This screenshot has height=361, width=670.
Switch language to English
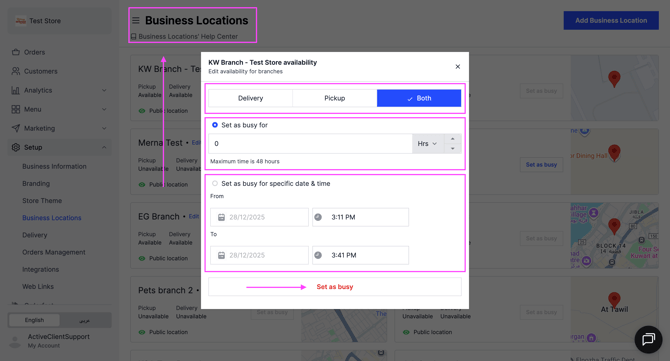tap(34, 320)
